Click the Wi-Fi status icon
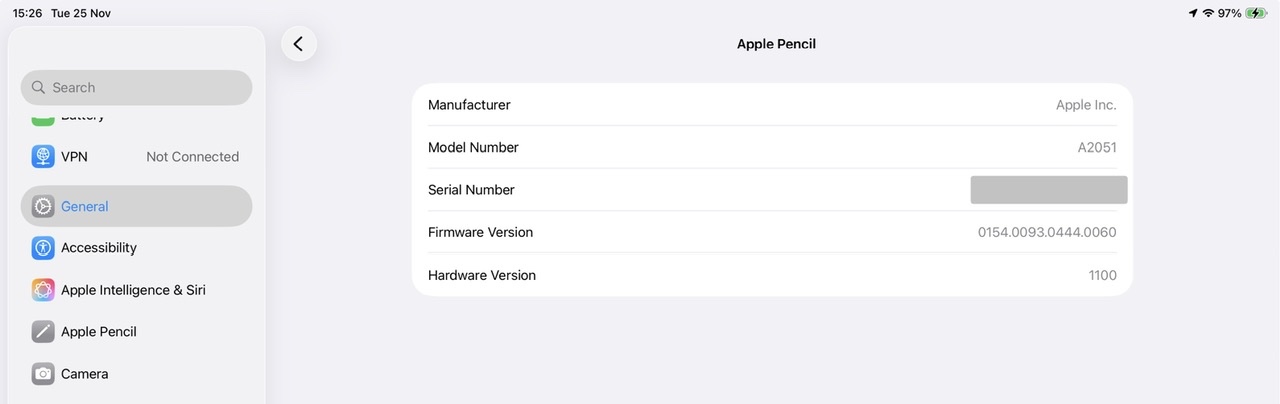 (x=1208, y=13)
